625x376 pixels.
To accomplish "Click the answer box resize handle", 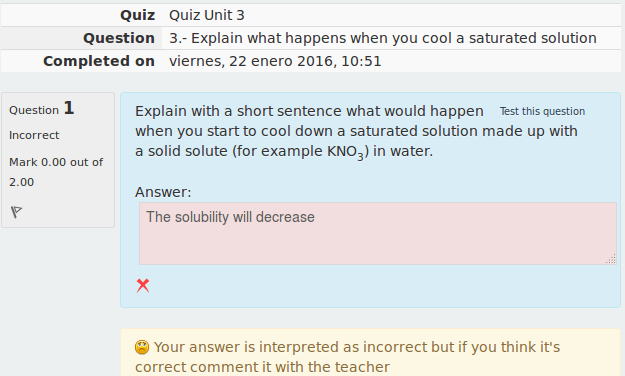I will [611, 259].
